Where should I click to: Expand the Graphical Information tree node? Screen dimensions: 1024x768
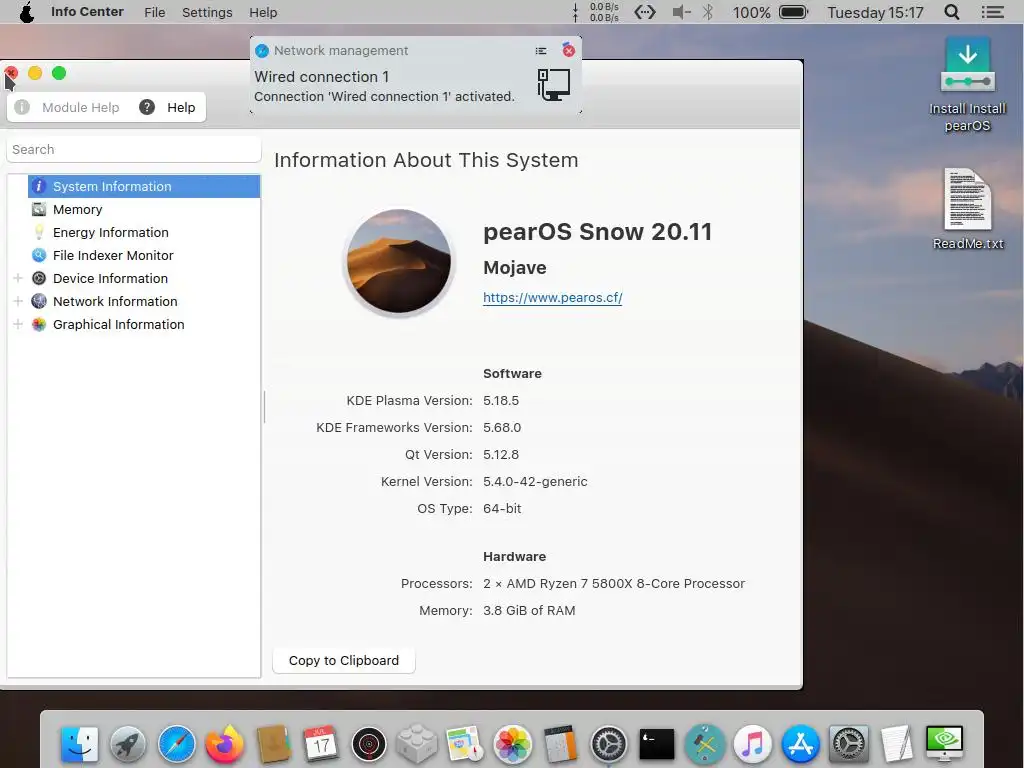[18, 324]
